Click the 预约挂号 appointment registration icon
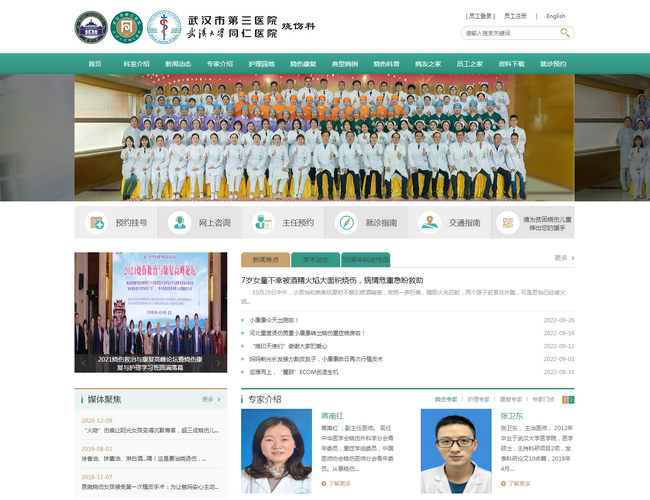650x500 pixels. (x=97, y=223)
